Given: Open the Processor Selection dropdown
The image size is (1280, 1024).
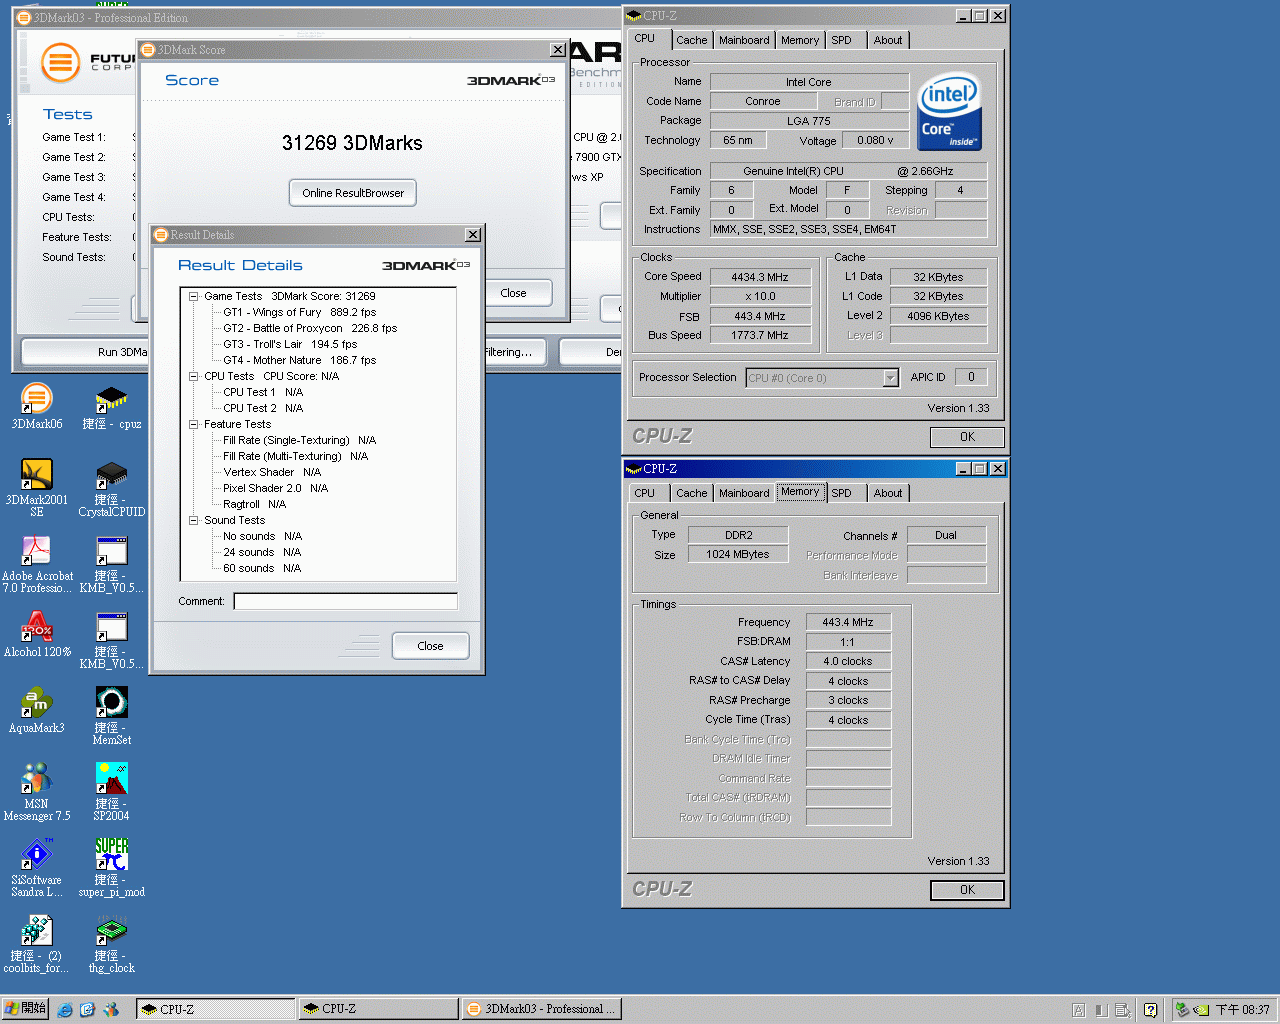Looking at the screenshot, I should pyautogui.click(x=890, y=378).
